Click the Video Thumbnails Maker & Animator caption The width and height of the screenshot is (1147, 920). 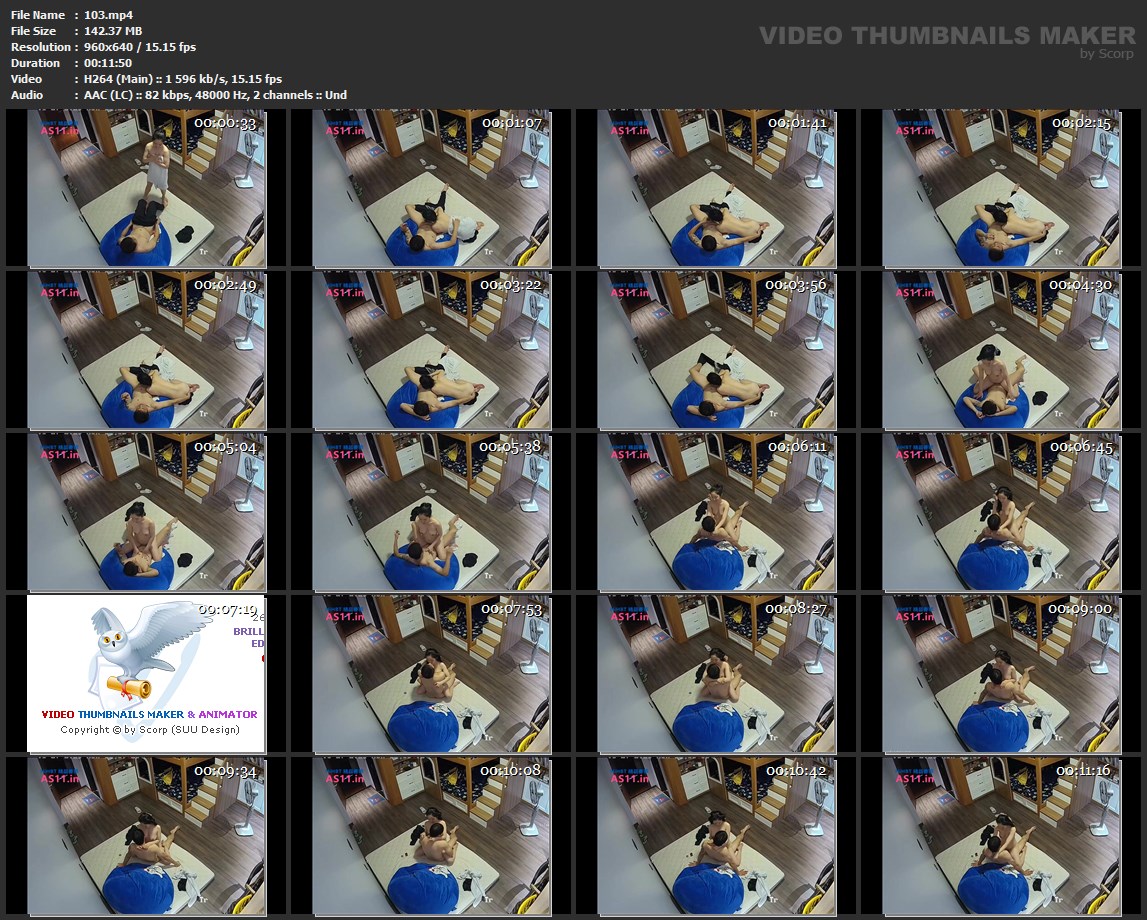[149, 715]
